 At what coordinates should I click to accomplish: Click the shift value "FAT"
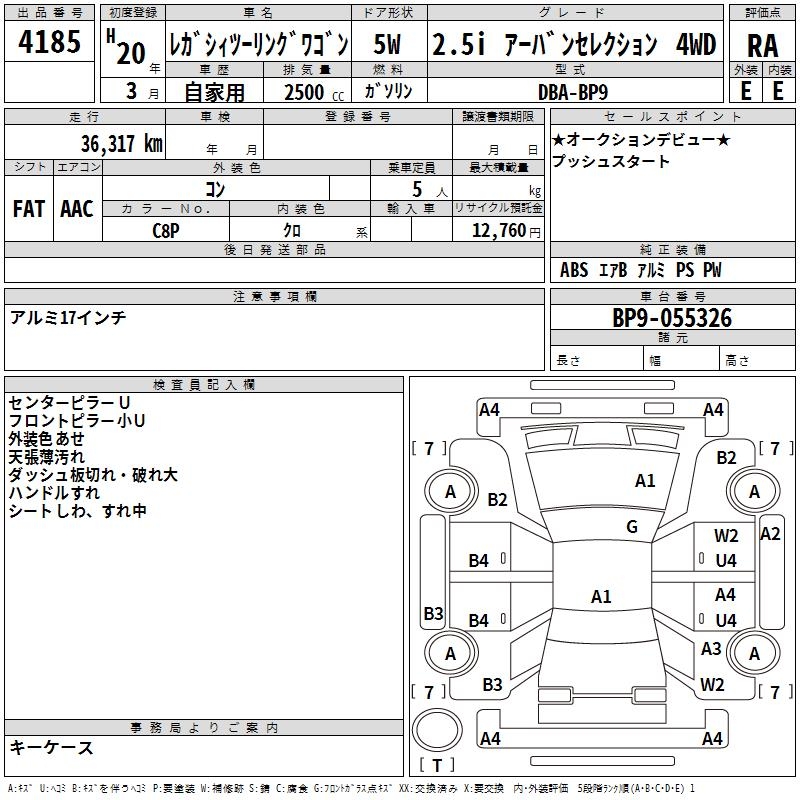coord(29,208)
